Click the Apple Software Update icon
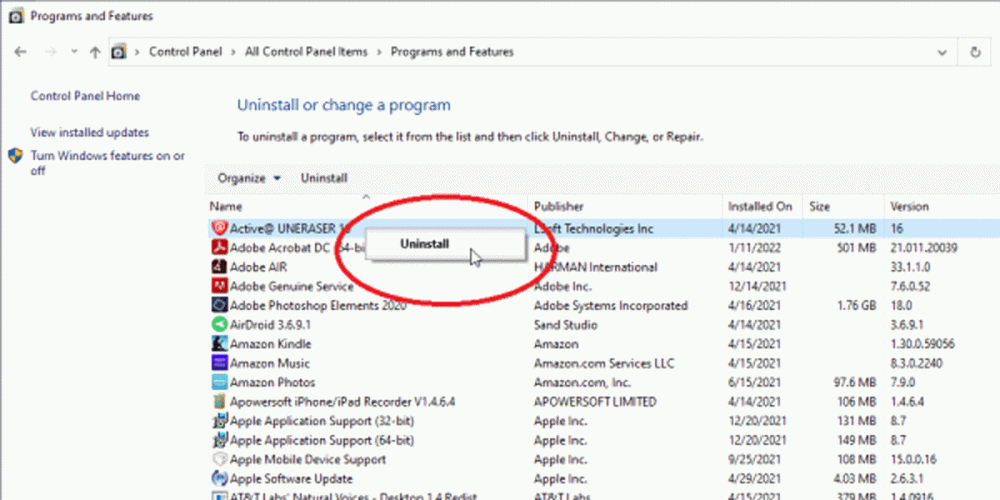 pyautogui.click(x=220, y=479)
